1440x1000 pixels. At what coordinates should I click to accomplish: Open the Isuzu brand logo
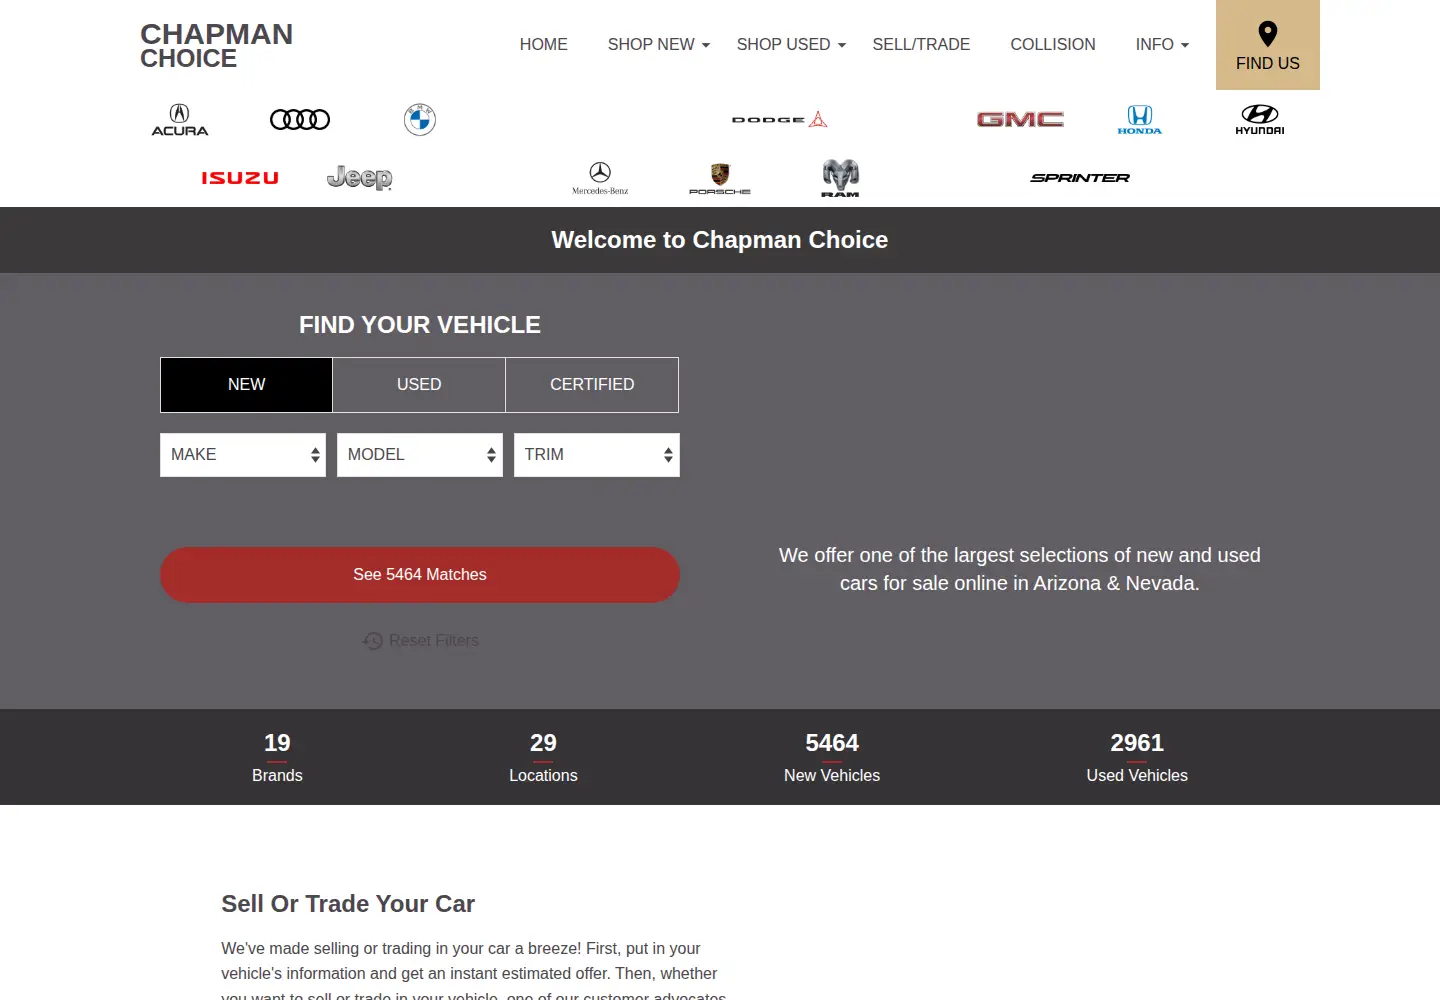click(x=240, y=178)
